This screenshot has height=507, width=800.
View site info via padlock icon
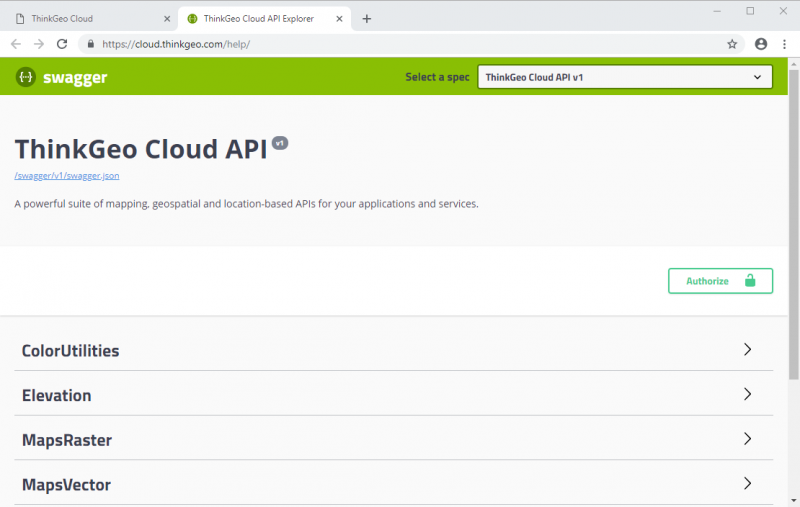91,44
